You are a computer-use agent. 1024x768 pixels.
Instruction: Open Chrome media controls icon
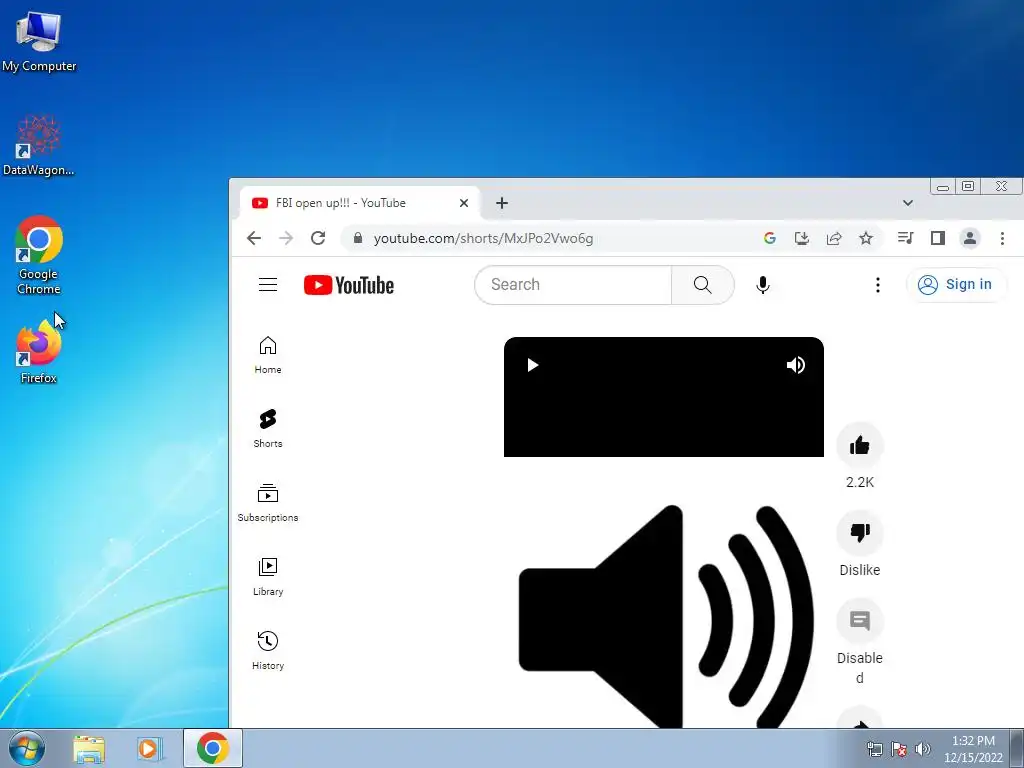point(905,238)
